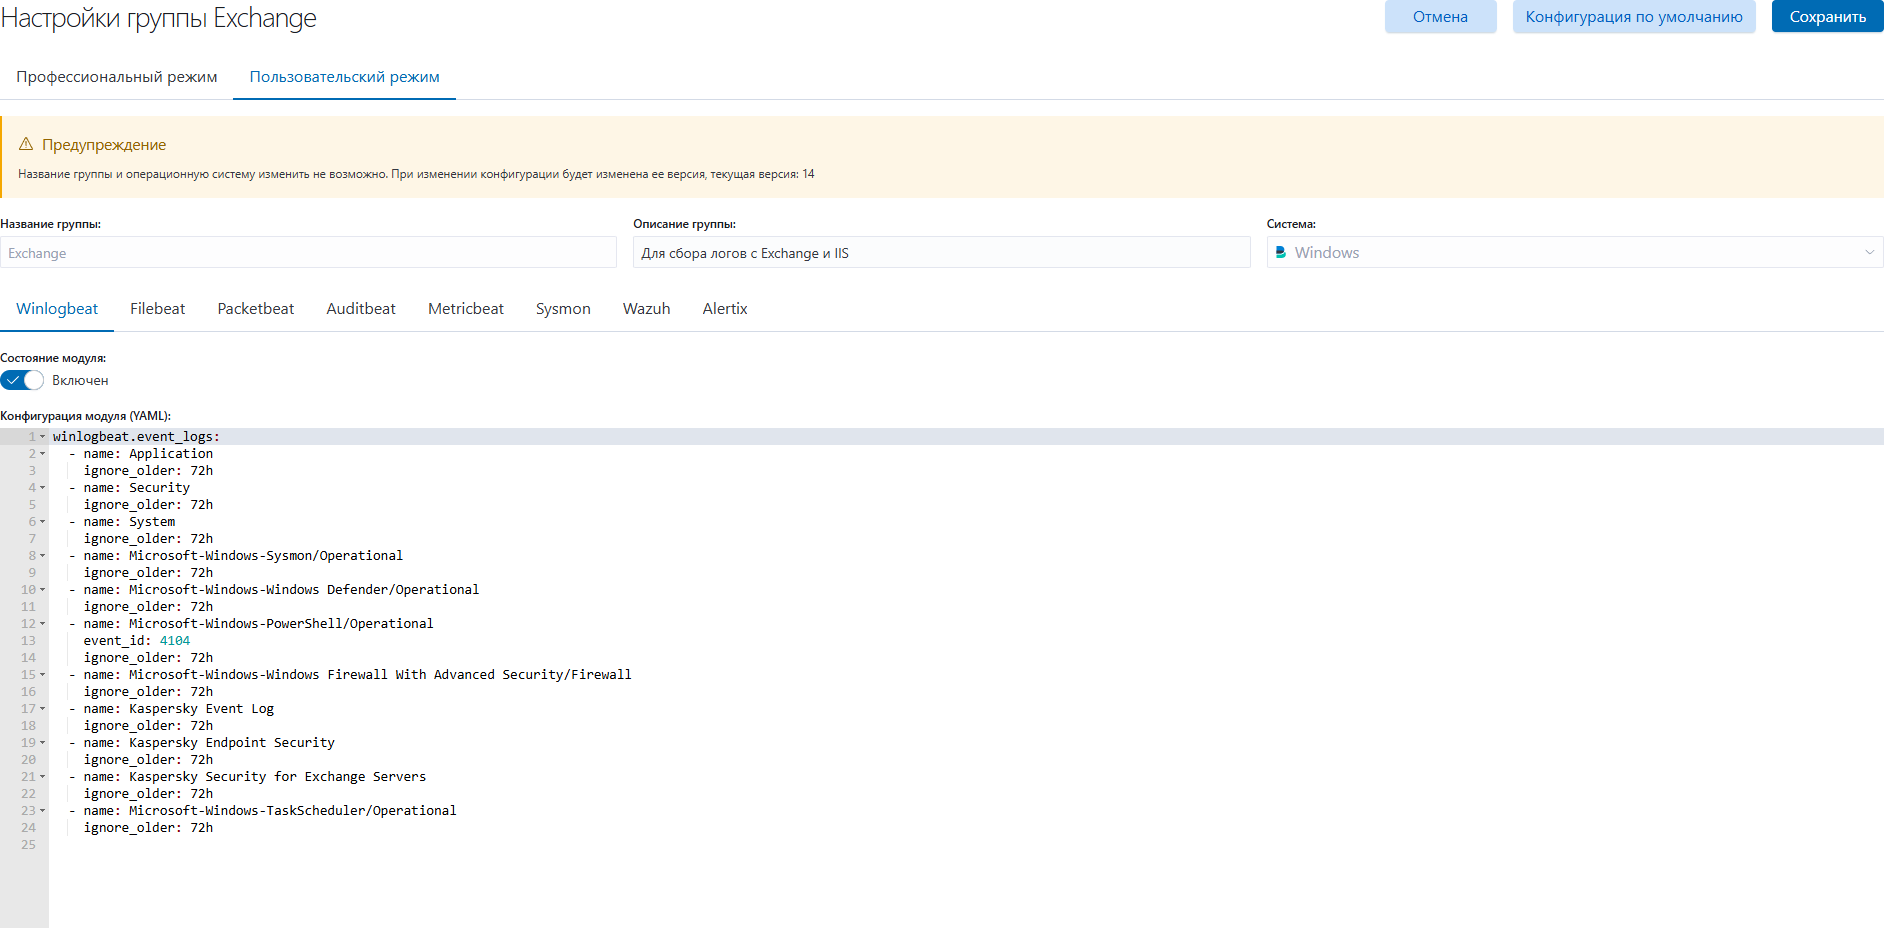The image size is (1884, 928).
Task: Select the Metricbeat tab
Action: point(466,309)
